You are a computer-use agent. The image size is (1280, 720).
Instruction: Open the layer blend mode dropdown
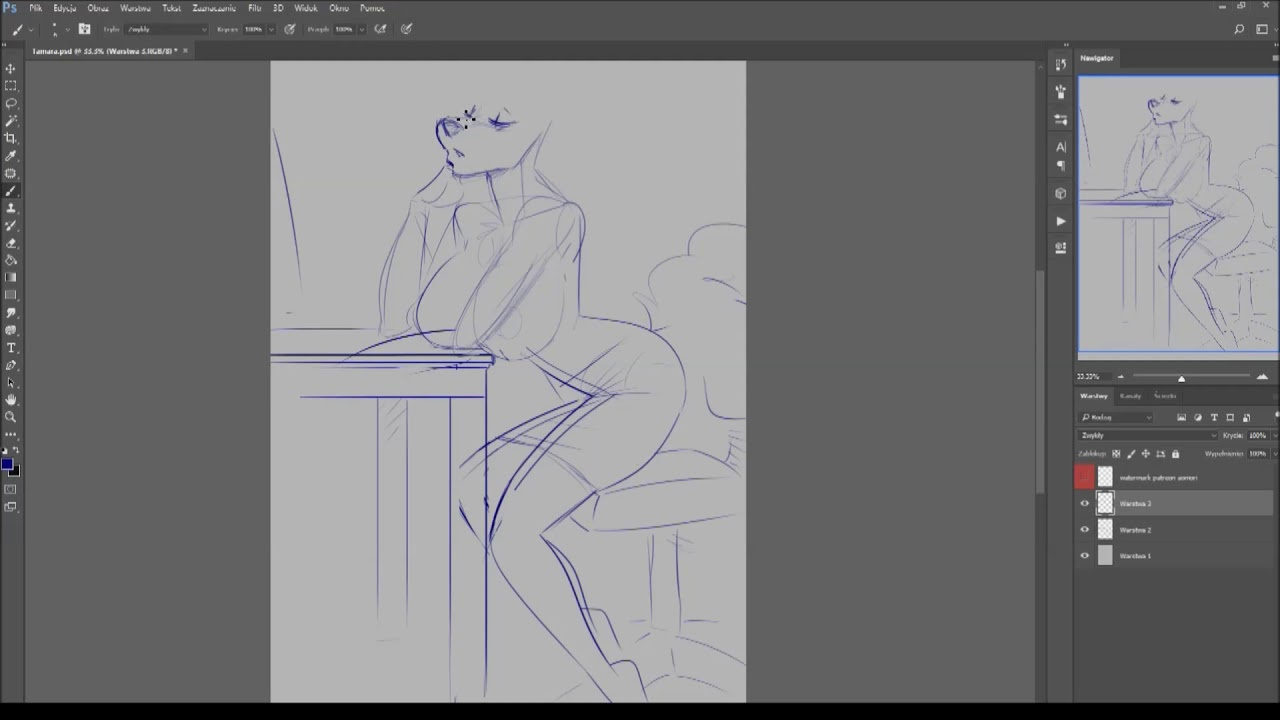coord(1148,436)
